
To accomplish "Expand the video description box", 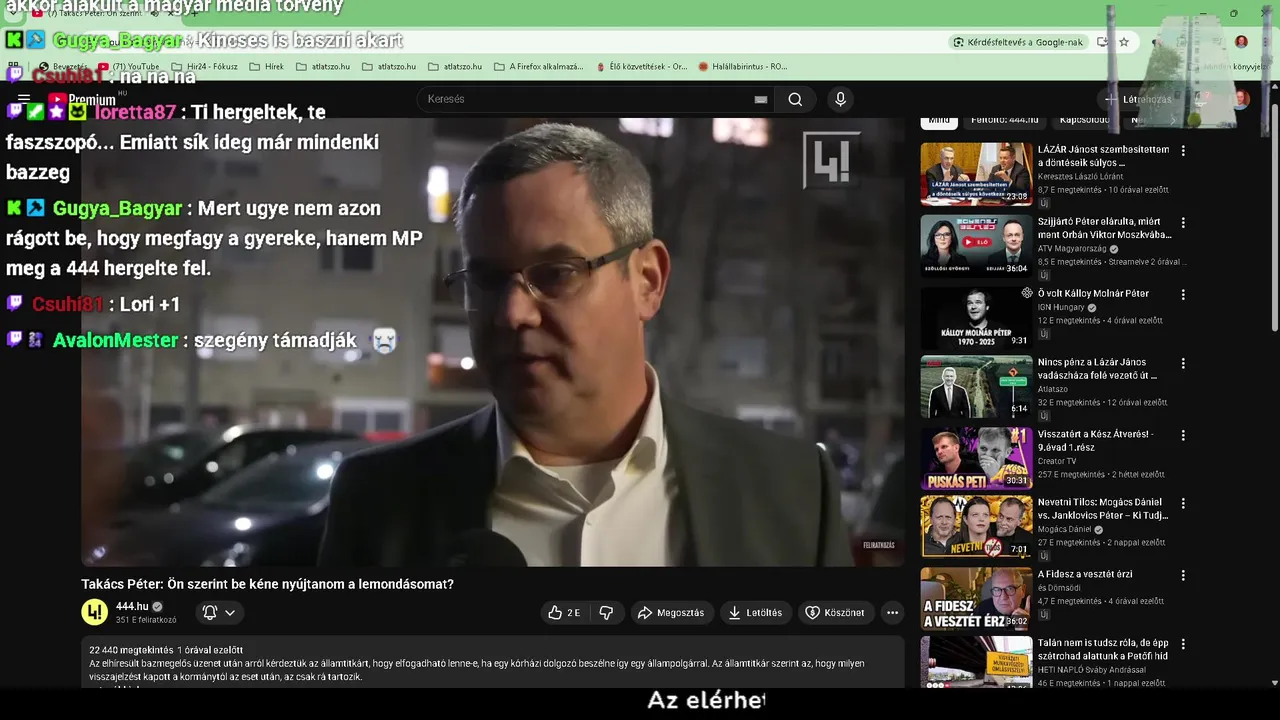I will 492,662.
